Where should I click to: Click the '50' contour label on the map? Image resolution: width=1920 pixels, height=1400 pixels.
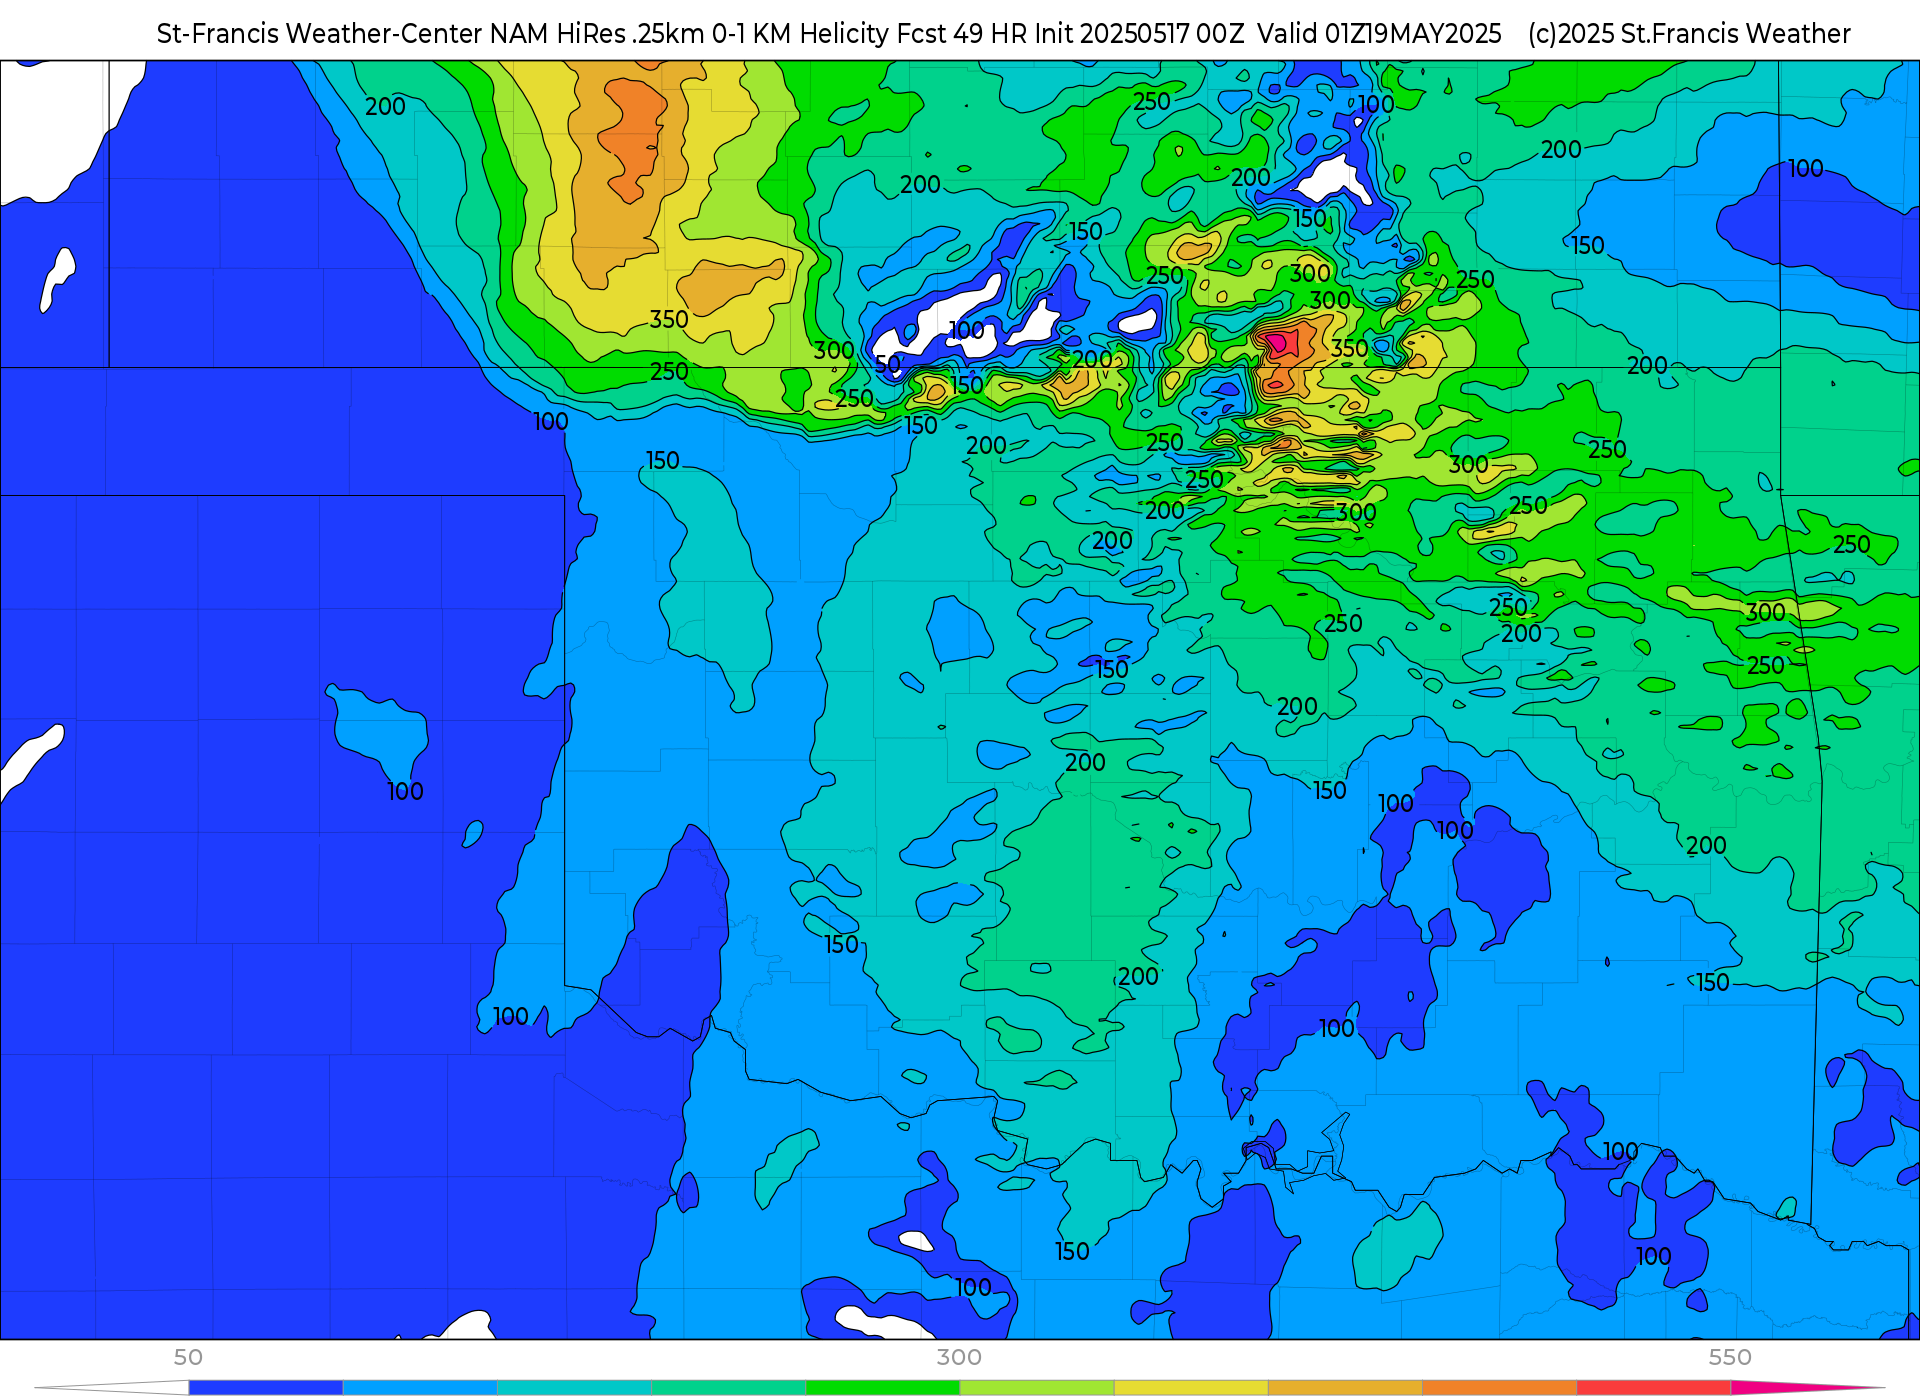(888, 364)
